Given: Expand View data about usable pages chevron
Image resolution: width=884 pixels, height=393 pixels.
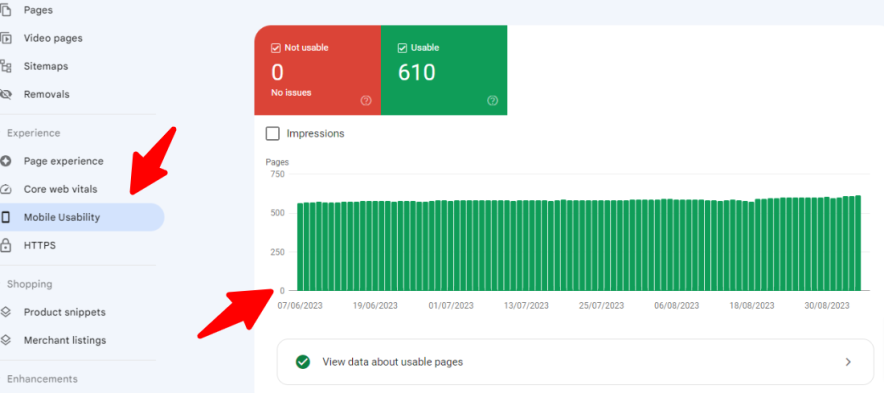Looking at the screenshot, I should click(x=848, y=362).
